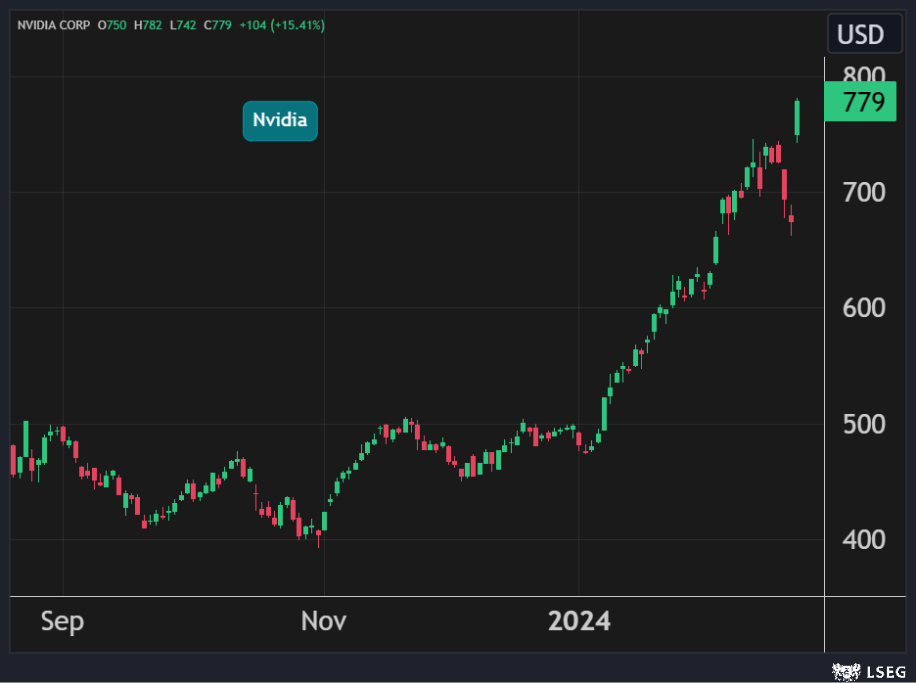
Task: Click the 800 price axis label
Action: click(863, 76)
